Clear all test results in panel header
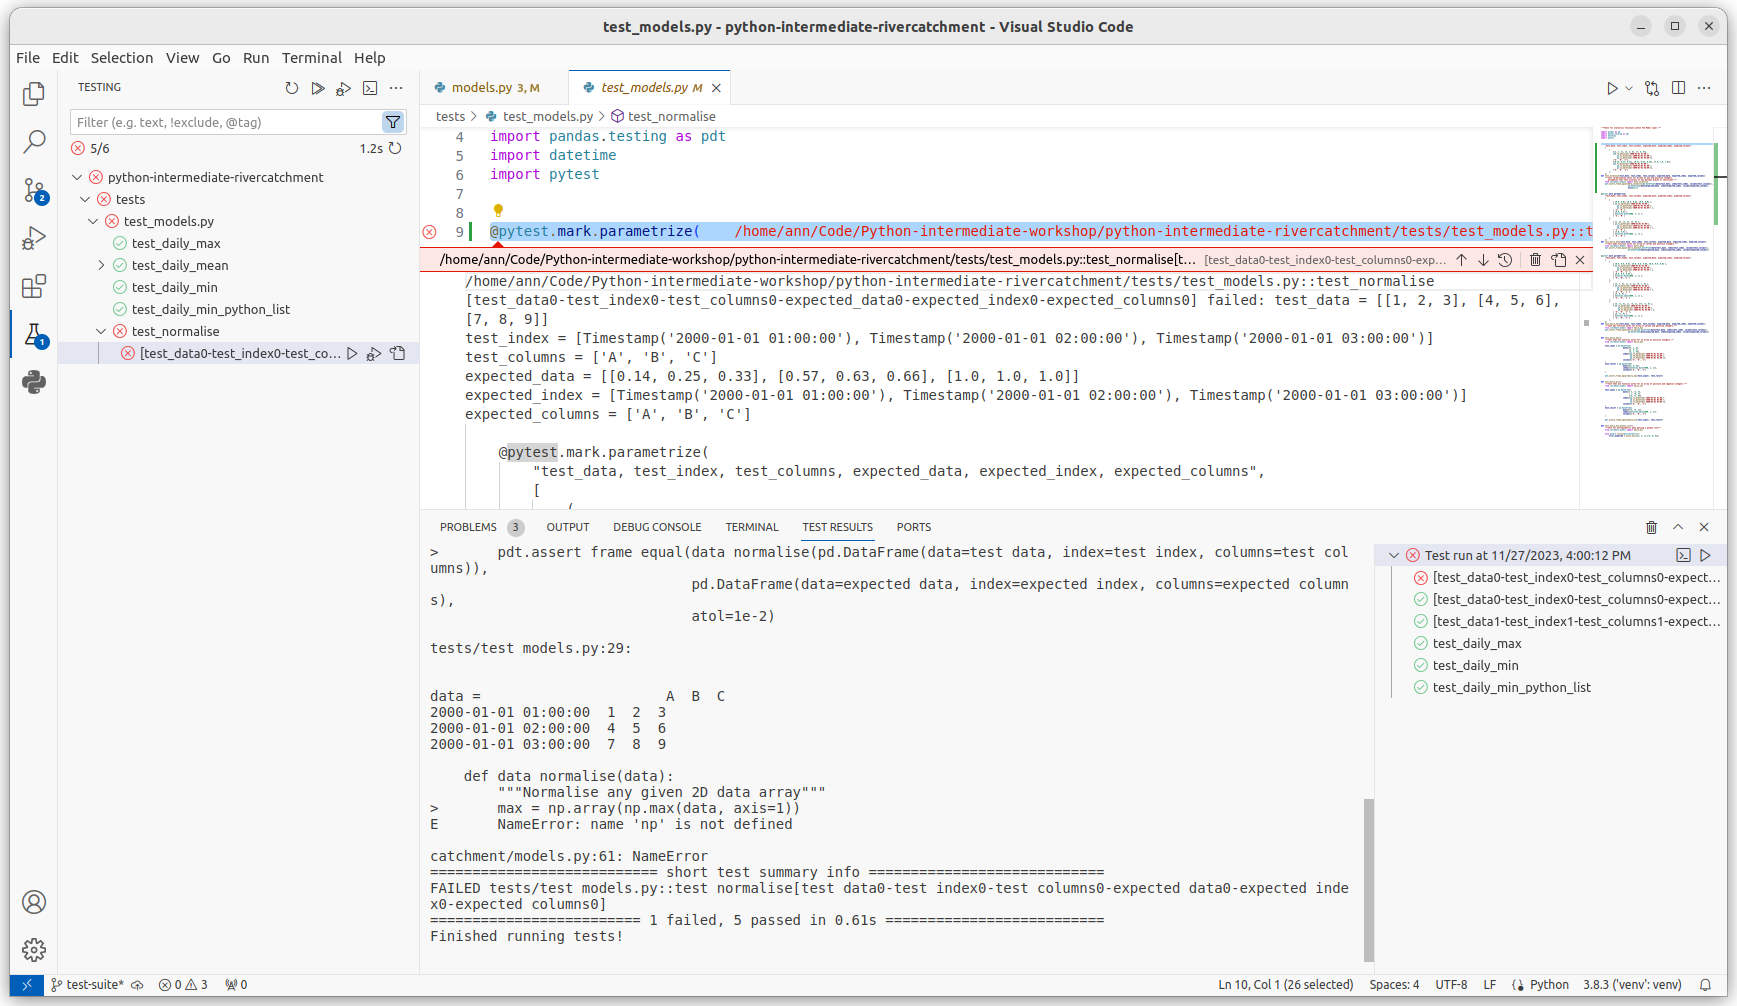Viewport: 1737px width, 1006px height. pyautogui.click(x=1652, y=527)
